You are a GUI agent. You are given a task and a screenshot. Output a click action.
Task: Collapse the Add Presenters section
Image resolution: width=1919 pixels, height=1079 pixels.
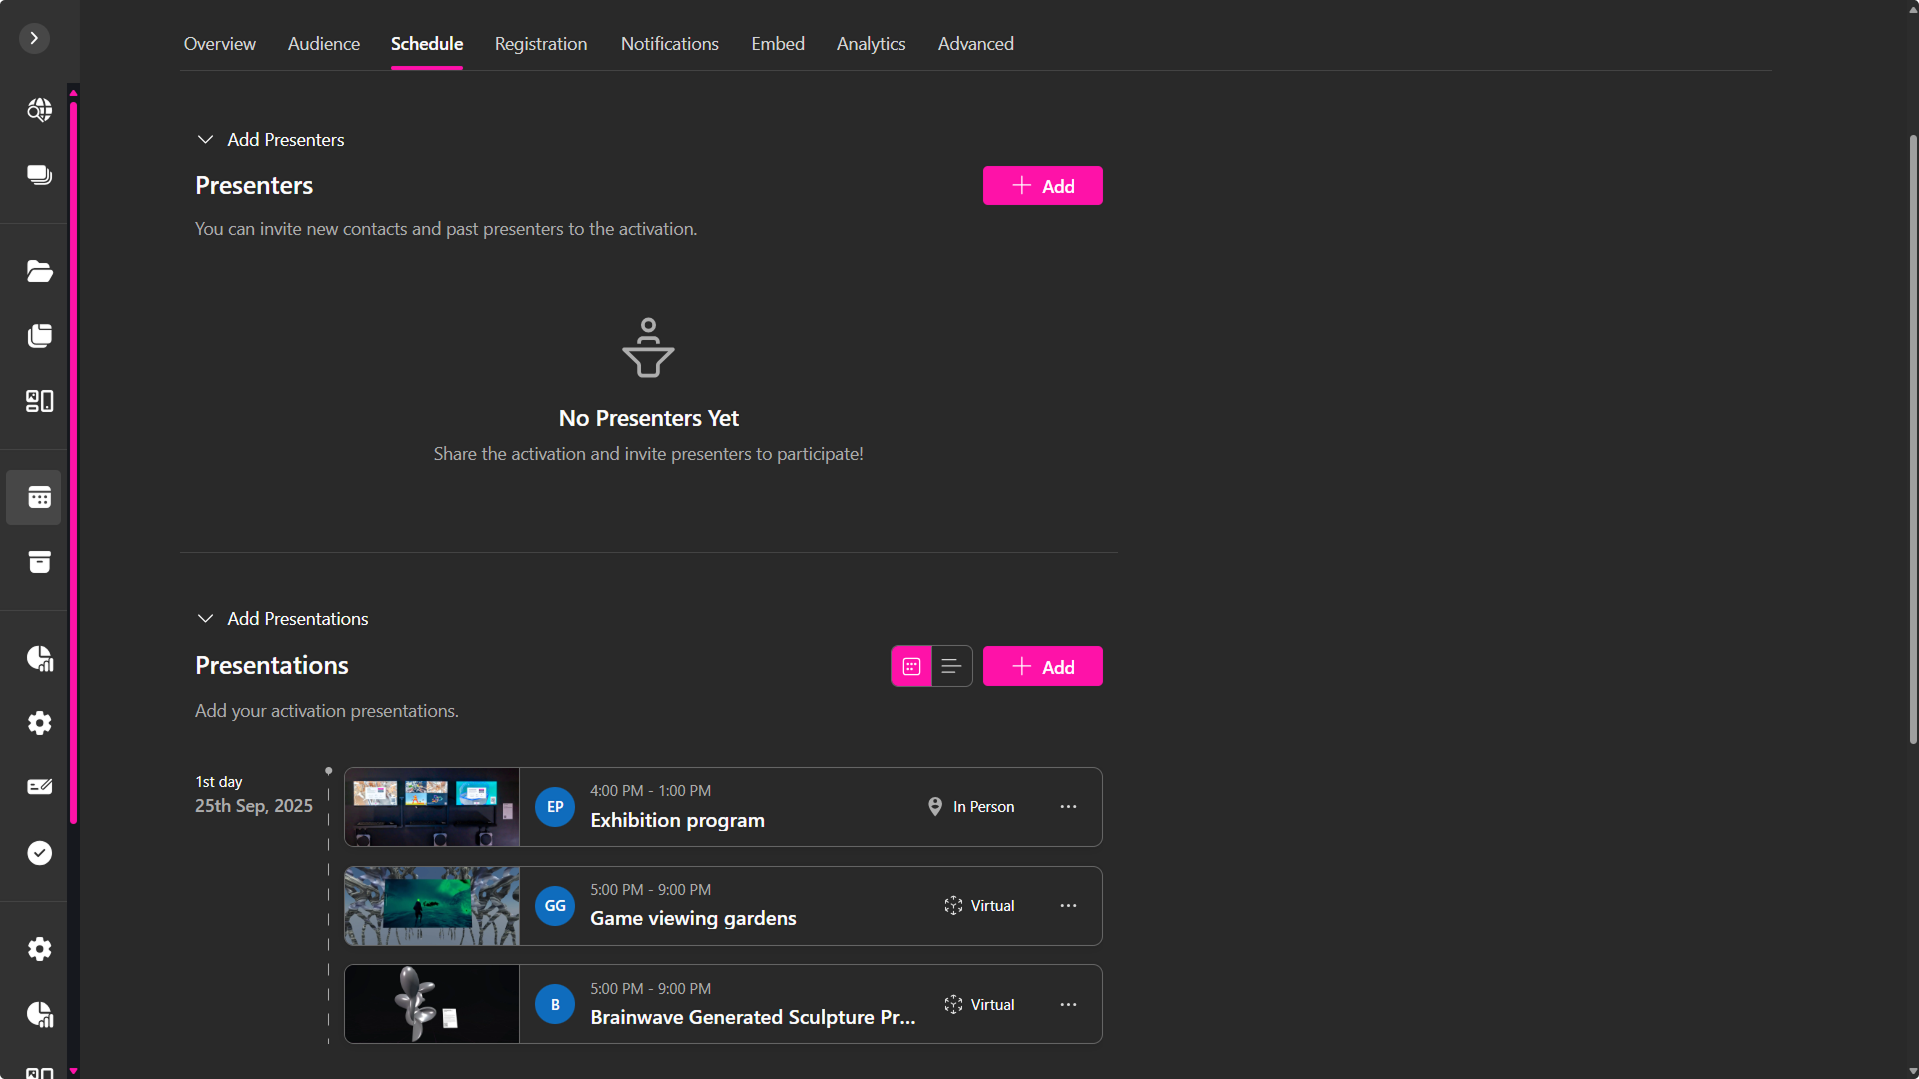205,140
